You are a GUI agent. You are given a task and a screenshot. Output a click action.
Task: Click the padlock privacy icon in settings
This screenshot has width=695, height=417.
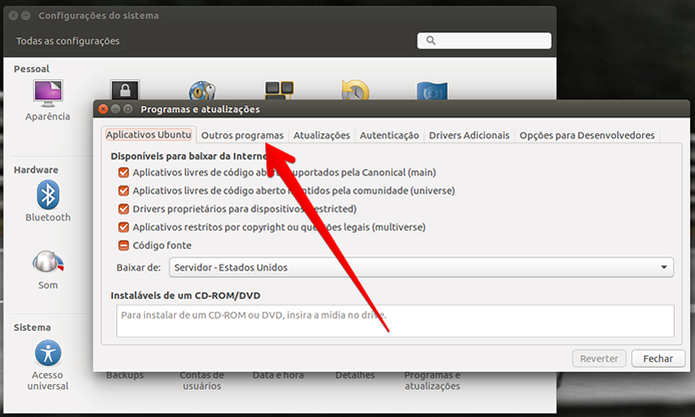coord(125,90)
